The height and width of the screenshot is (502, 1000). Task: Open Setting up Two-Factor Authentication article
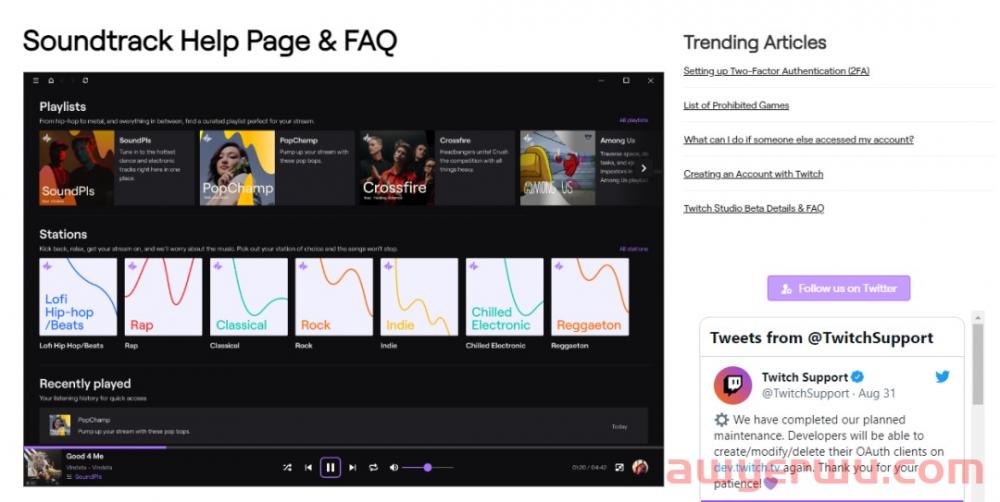click(776, 71)
